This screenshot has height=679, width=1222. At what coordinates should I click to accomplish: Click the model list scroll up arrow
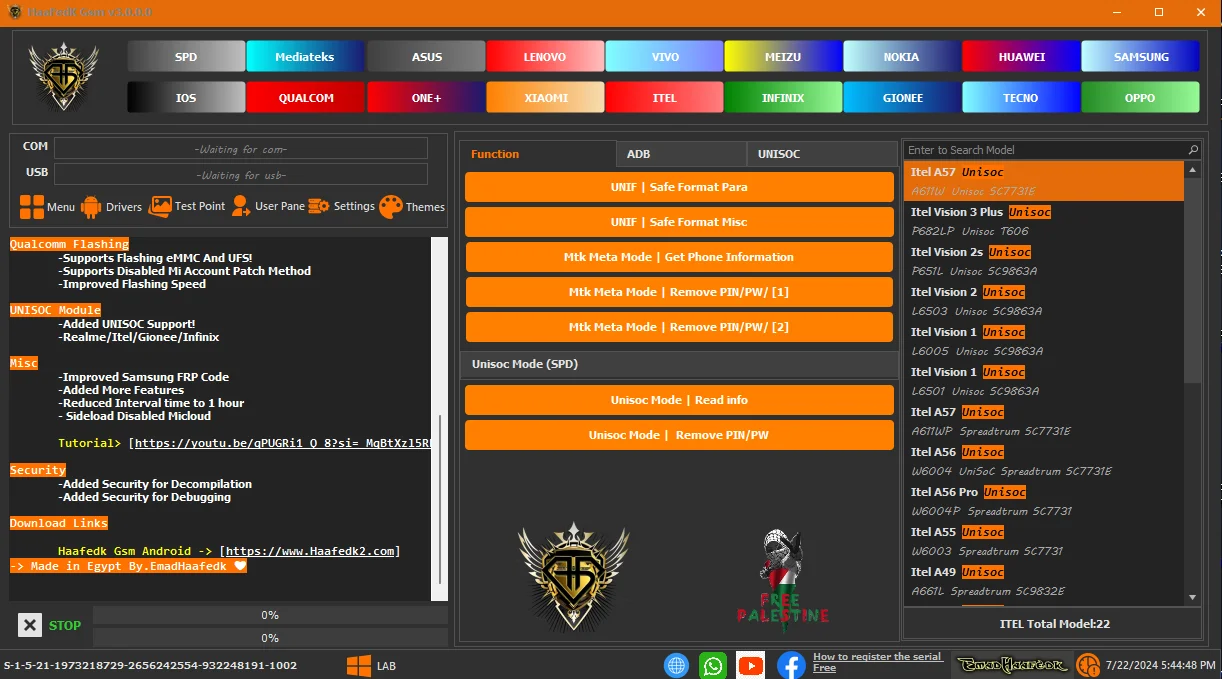tap(1192, 170)
